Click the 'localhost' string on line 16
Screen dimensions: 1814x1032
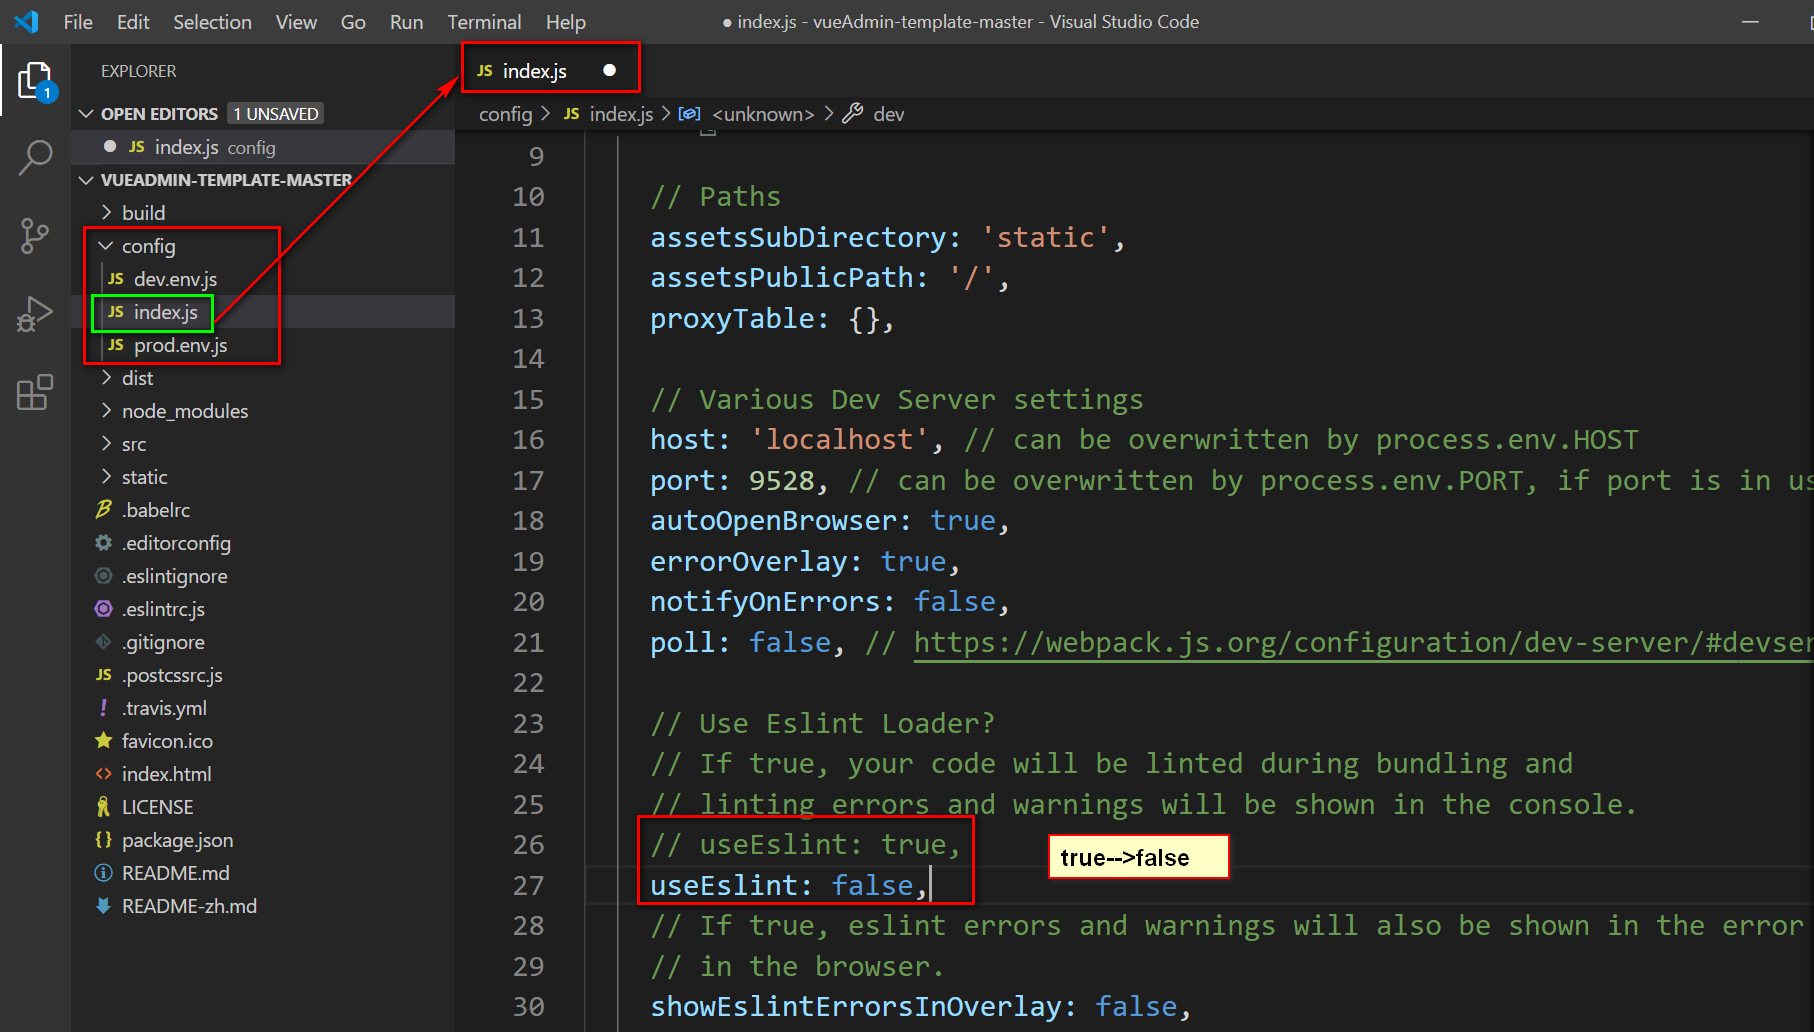(839, 439)
